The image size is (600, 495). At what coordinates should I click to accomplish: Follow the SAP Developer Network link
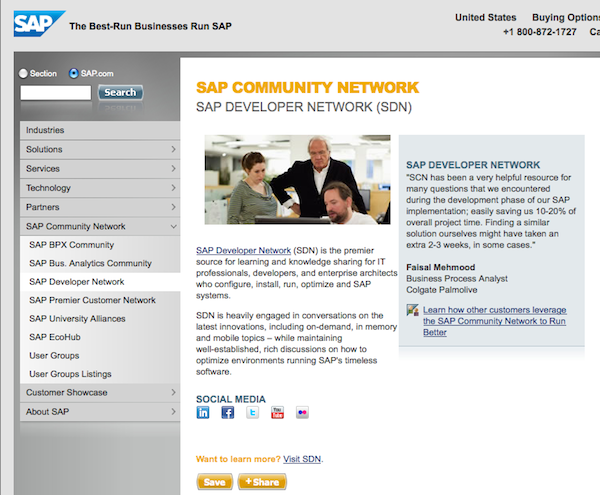243,251
